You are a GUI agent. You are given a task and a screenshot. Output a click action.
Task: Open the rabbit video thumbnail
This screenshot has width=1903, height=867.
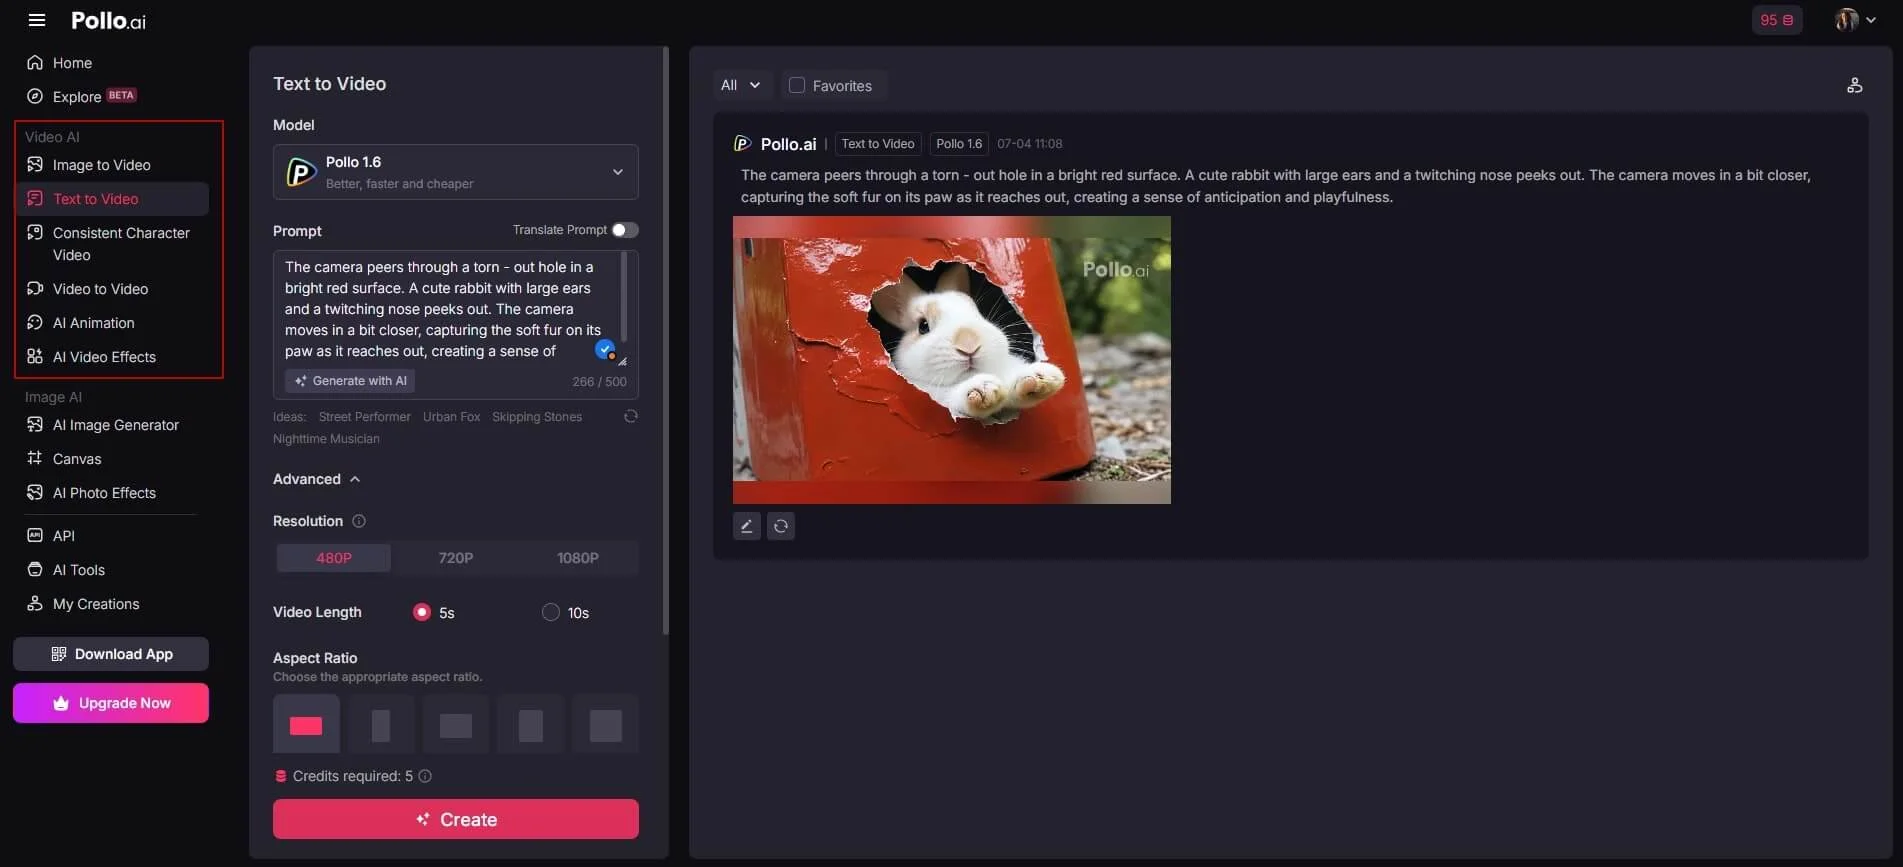tap(951, 360)
